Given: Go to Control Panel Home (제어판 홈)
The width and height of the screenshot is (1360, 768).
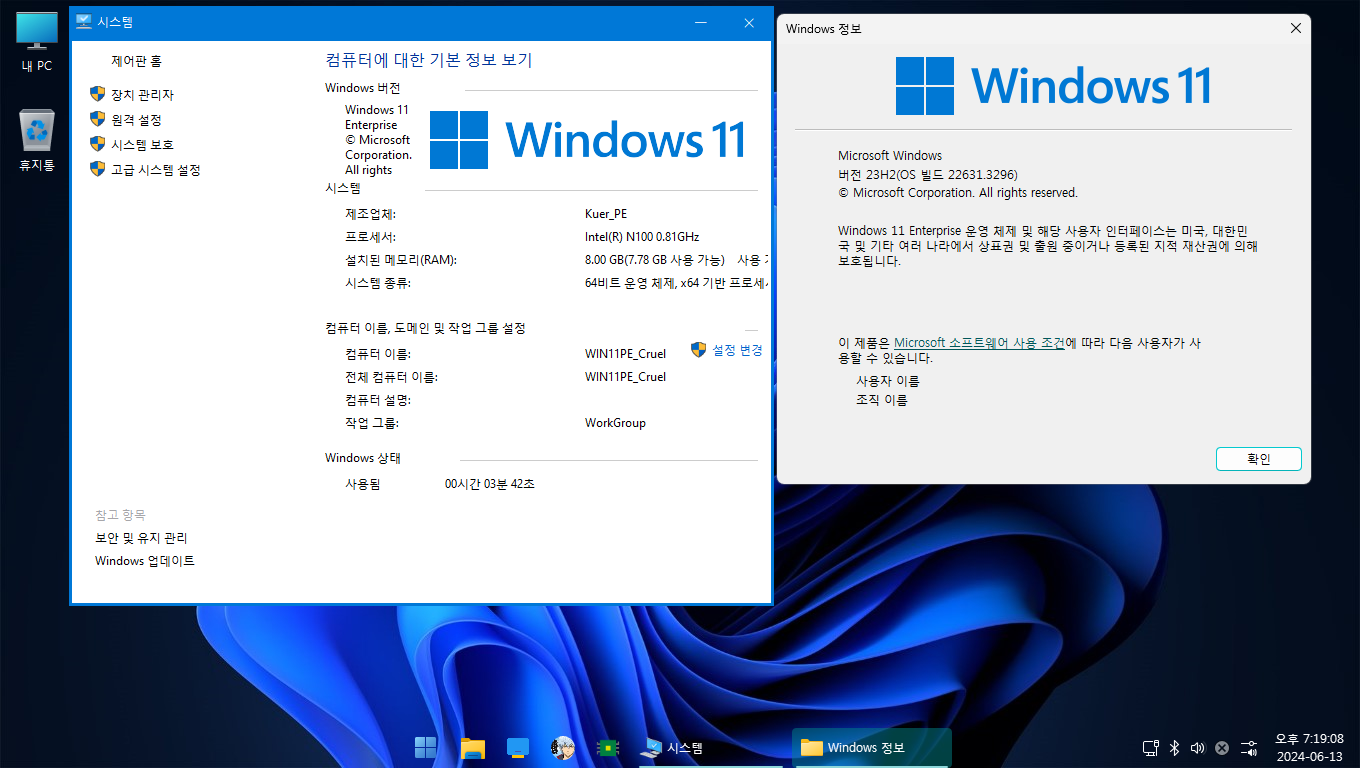Looking at the screenshot, I should 136,61.
